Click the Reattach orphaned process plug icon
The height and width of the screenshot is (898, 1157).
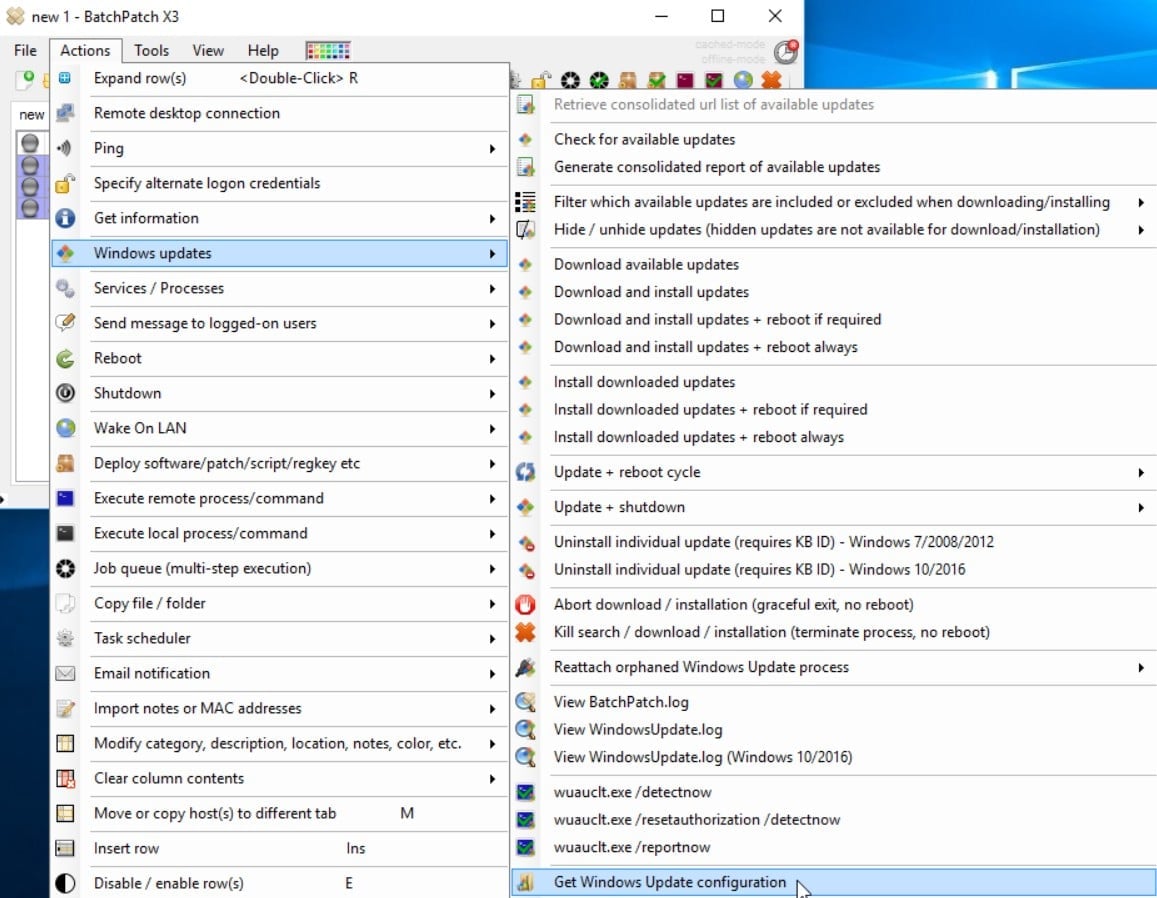coord(525,667)
